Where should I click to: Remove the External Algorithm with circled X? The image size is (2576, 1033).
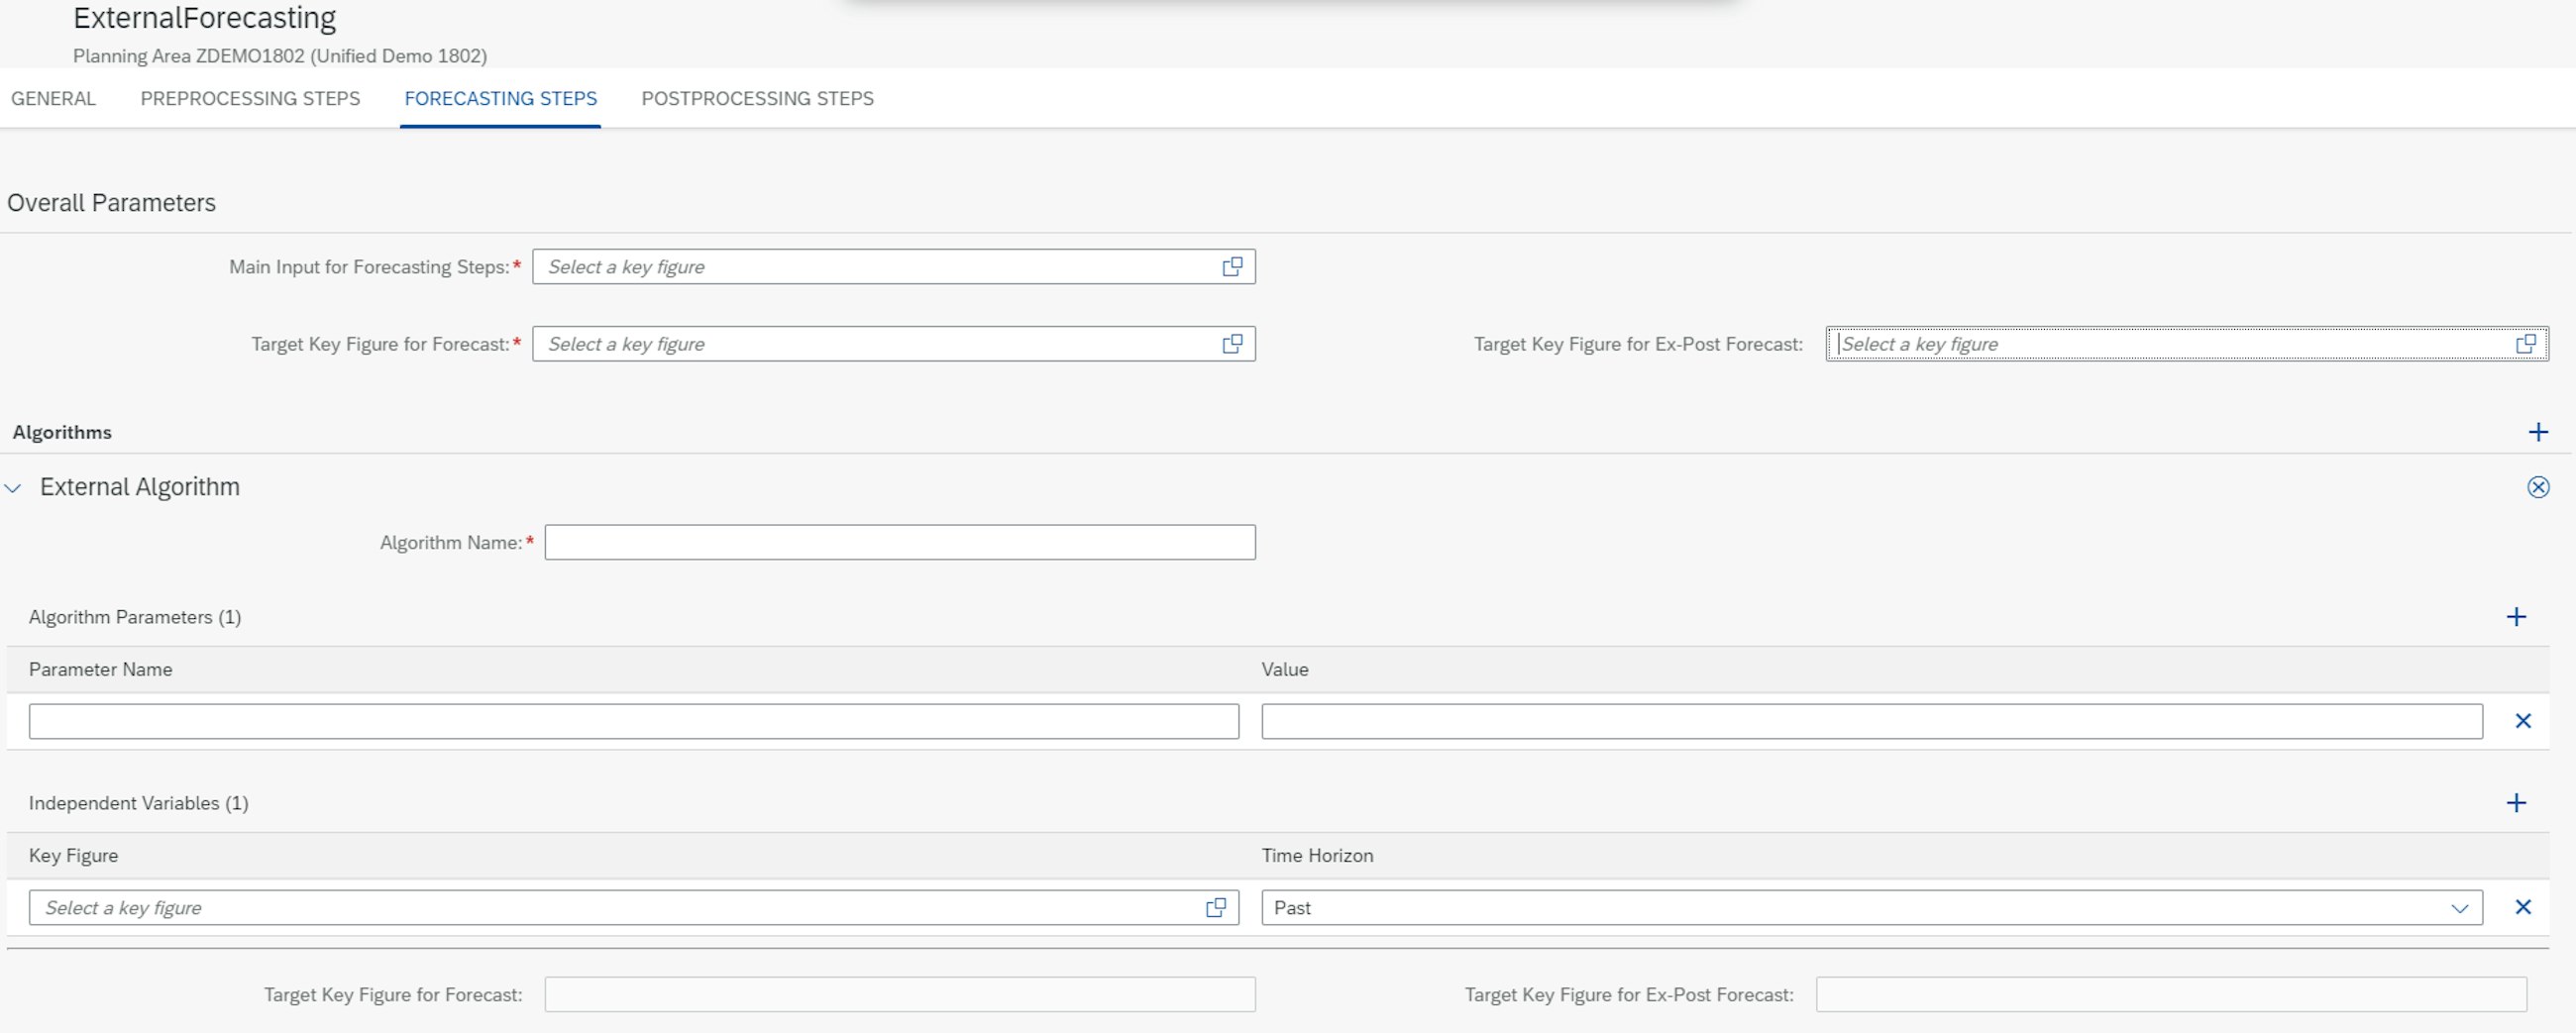click(2537, 487)
